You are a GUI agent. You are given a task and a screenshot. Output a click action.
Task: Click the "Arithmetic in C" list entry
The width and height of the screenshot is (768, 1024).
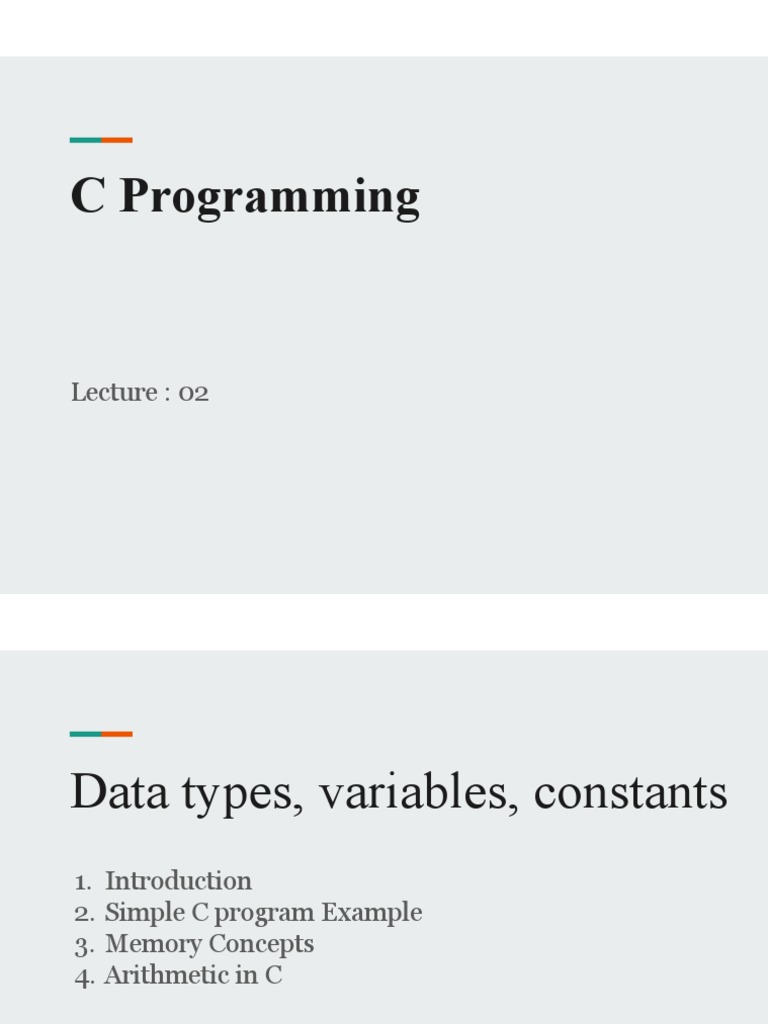(x=193, y=976)
